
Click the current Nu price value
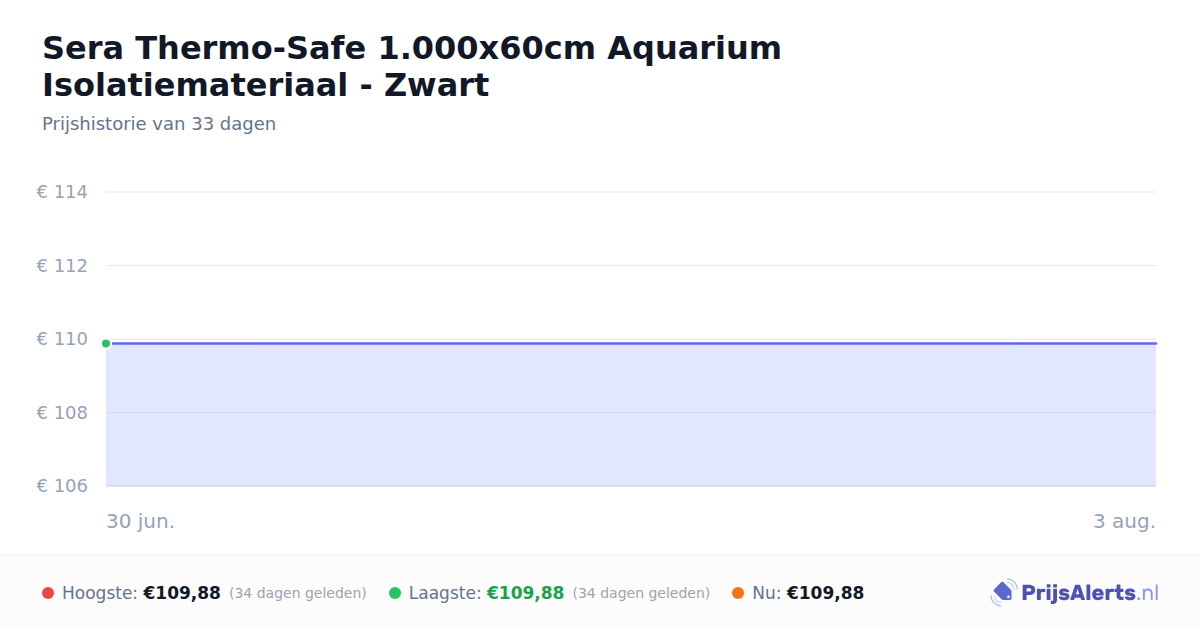pyautogui.click(x=825, y=593)
